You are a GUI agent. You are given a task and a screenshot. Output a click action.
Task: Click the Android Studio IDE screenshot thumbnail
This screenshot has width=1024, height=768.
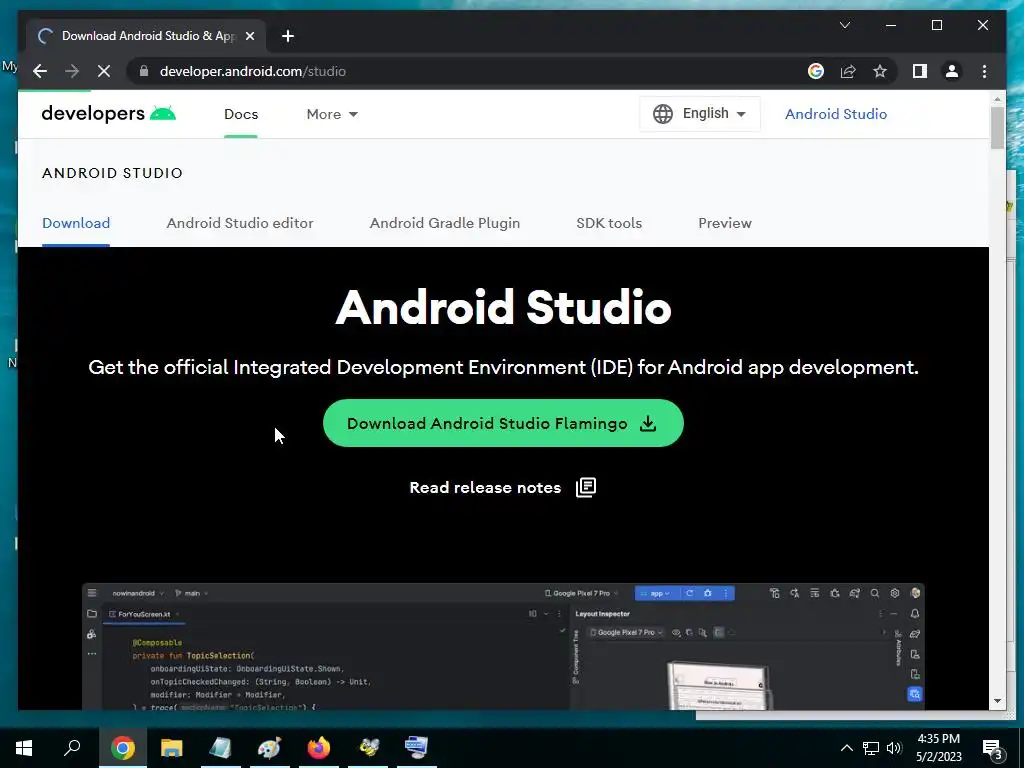point(503,646)
